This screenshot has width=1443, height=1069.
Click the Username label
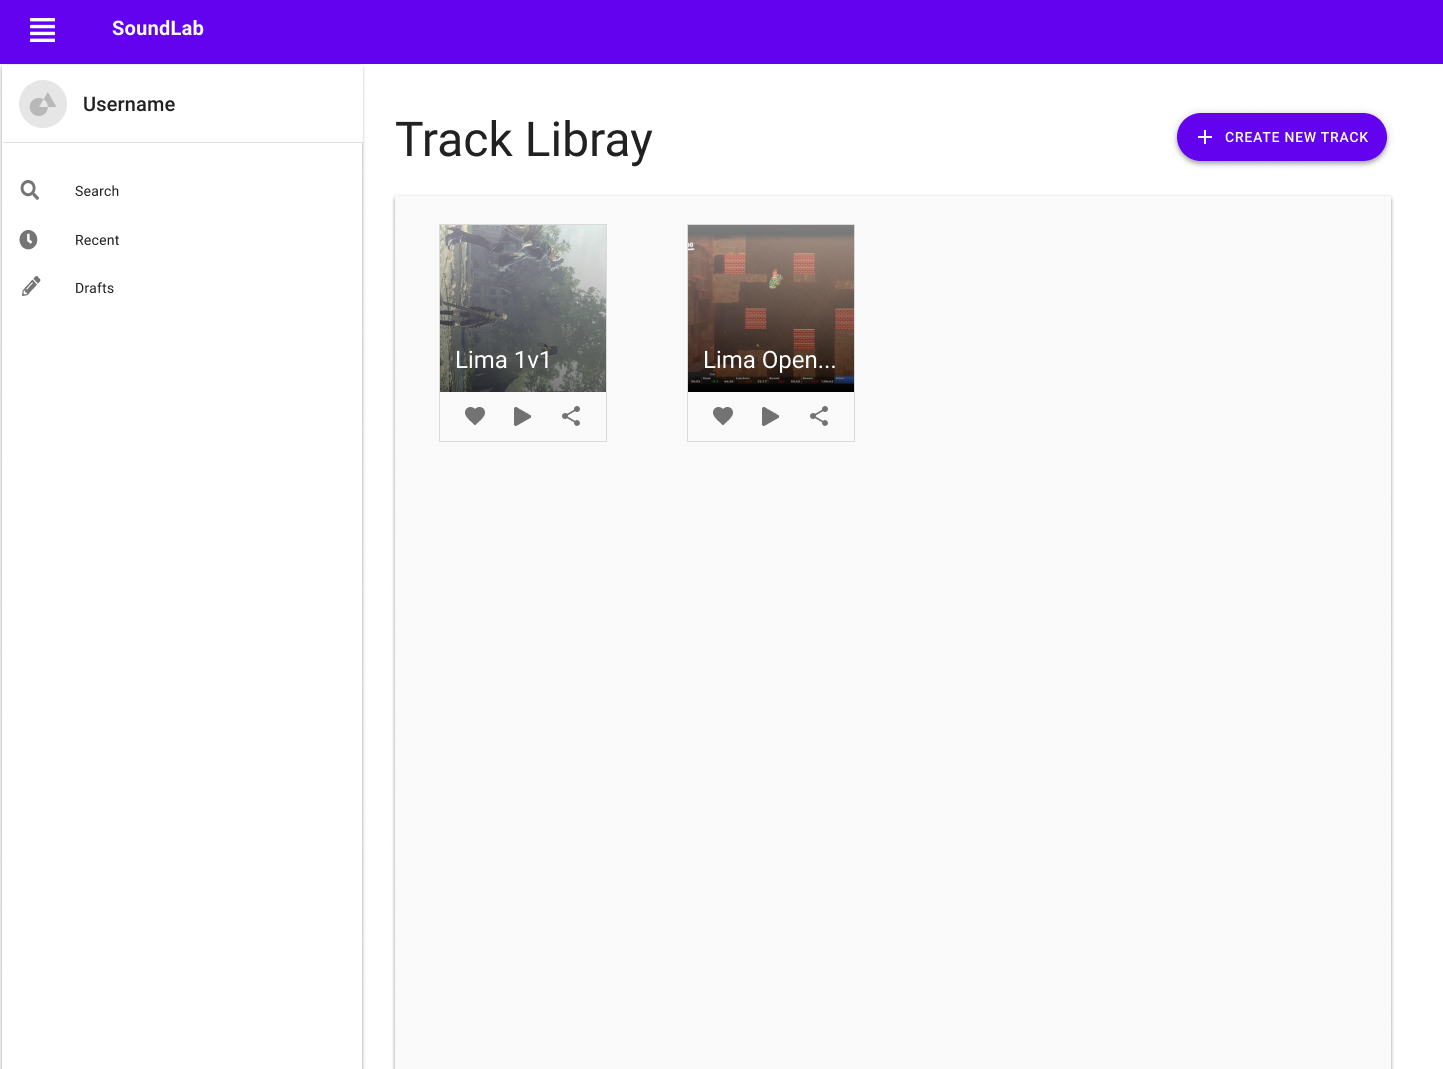[x=129, y=104]
